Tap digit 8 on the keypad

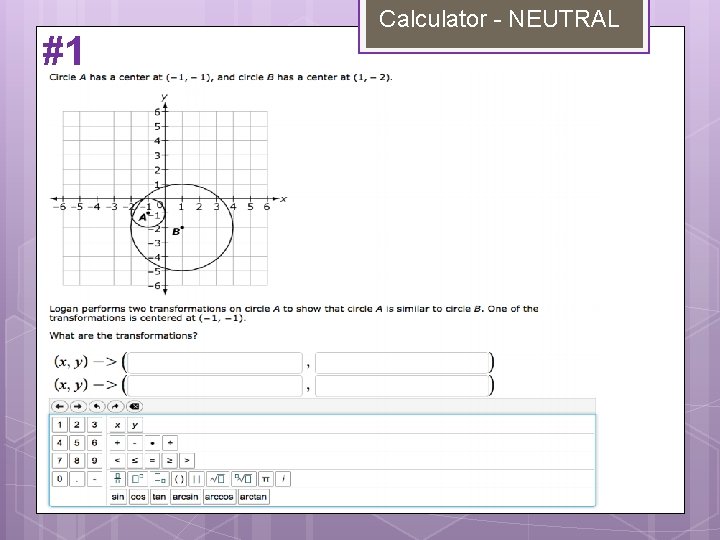(x=77, y=461)
